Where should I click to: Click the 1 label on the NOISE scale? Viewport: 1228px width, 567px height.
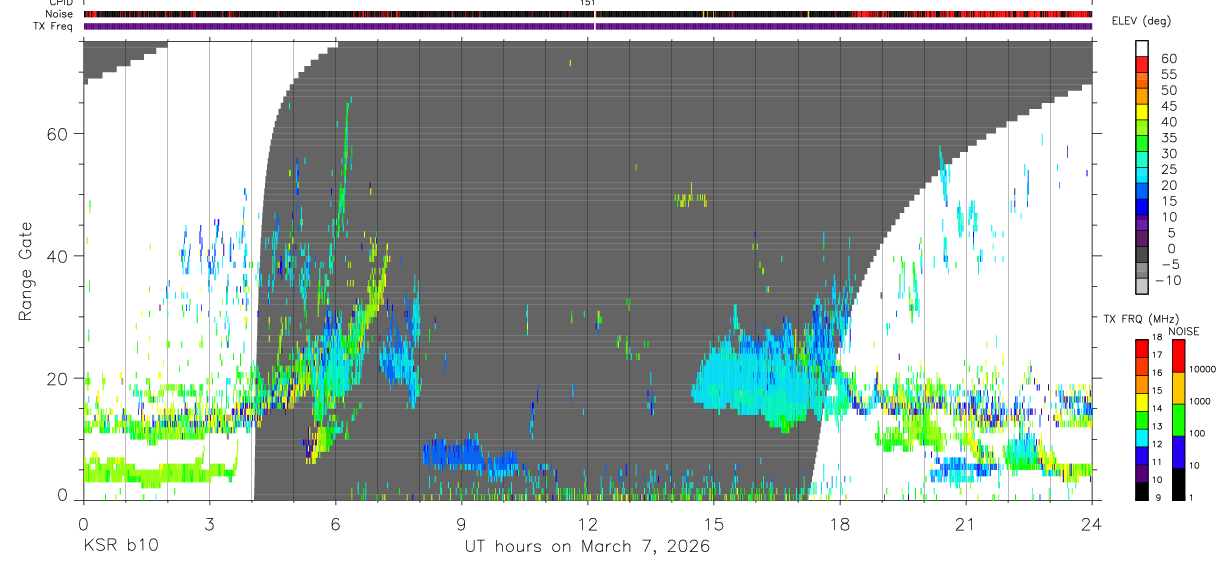[x=1191, y=498]
